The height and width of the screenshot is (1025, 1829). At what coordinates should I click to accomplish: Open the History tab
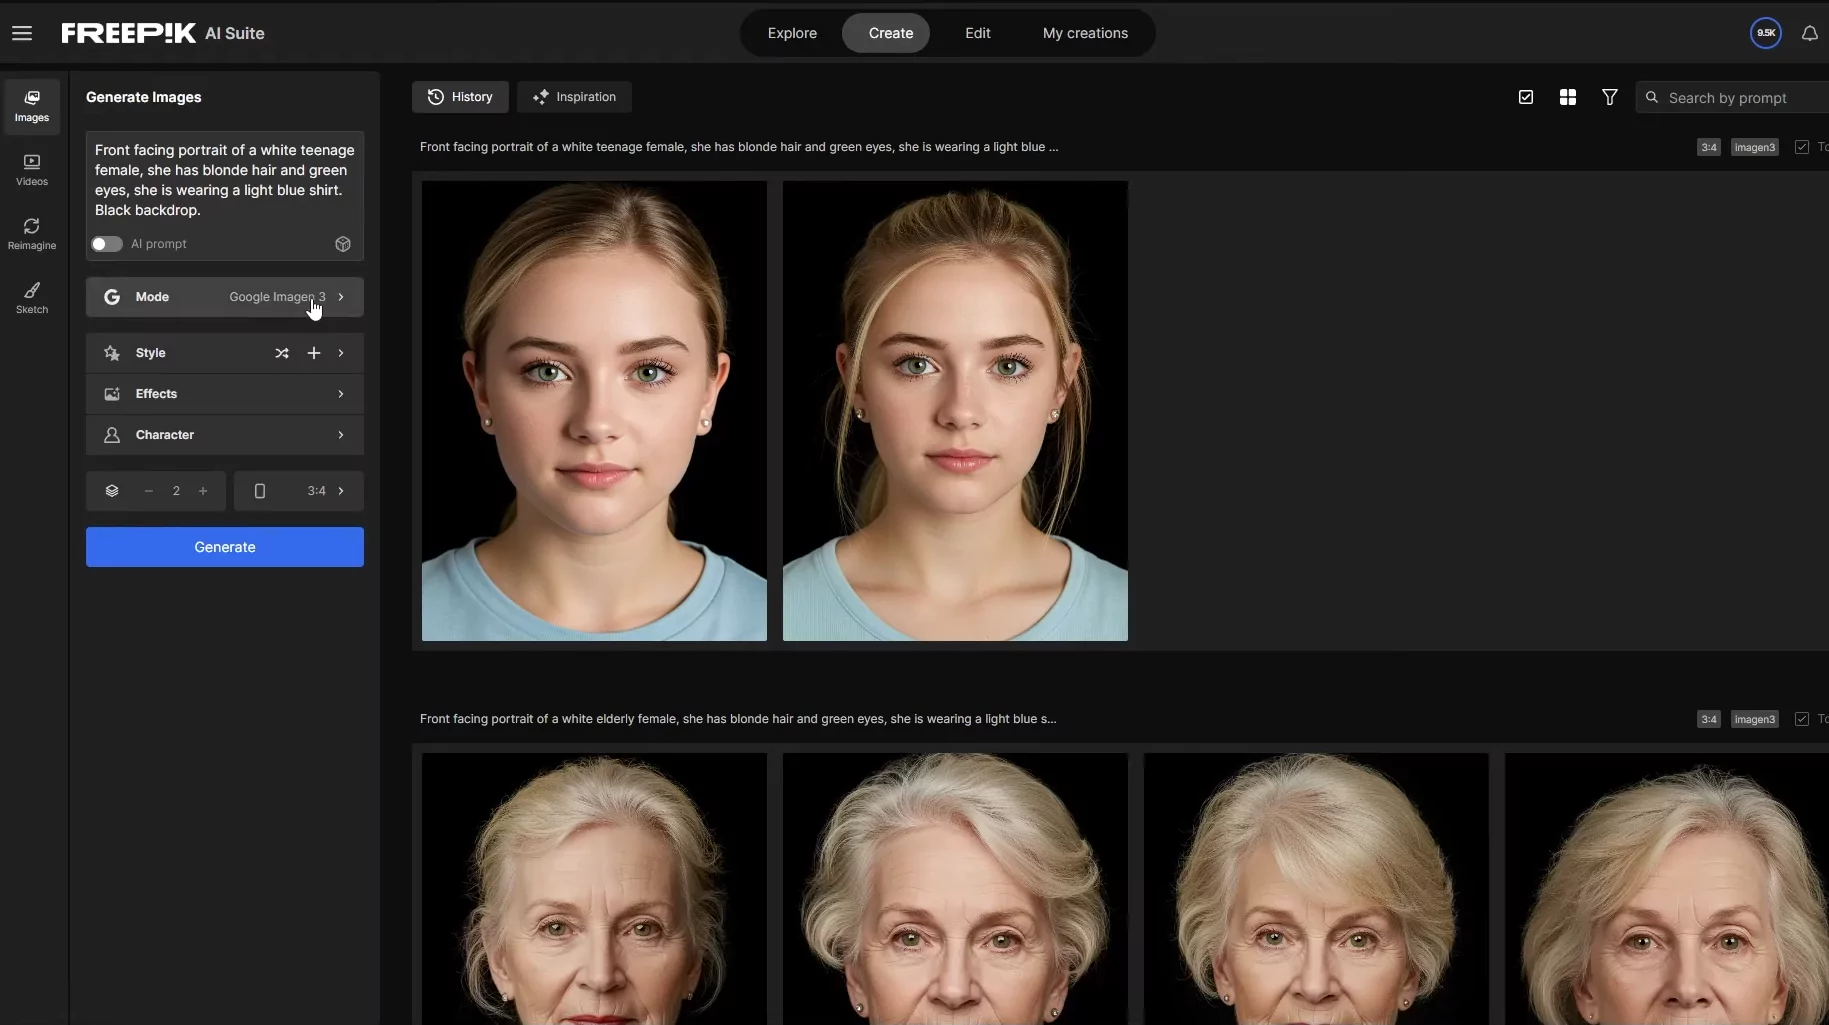pos(460,97)
